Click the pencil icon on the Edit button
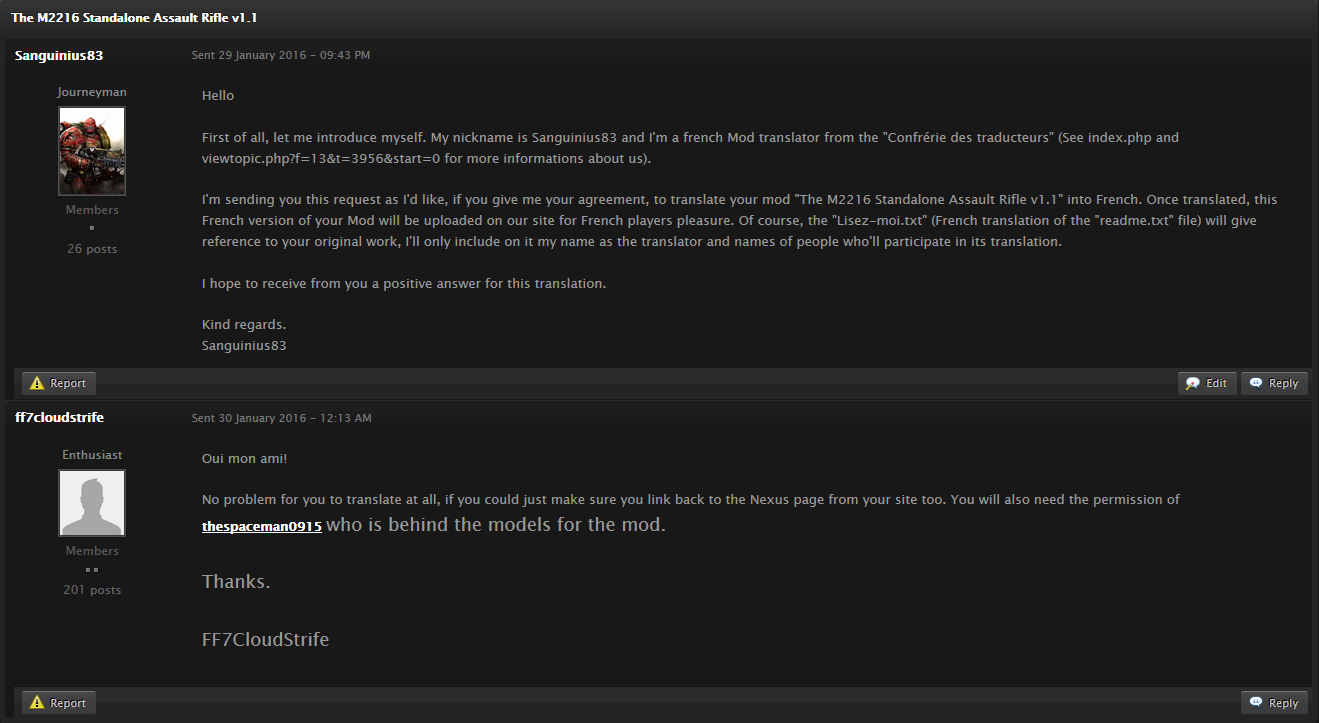Screen dimensions: 1319x723 click(x=1192, y=383)
